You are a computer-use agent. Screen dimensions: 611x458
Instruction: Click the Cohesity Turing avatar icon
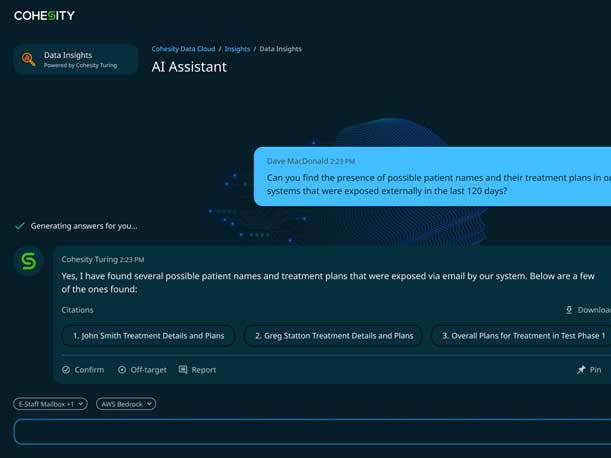pyautogui.click(x=29, y=260)
